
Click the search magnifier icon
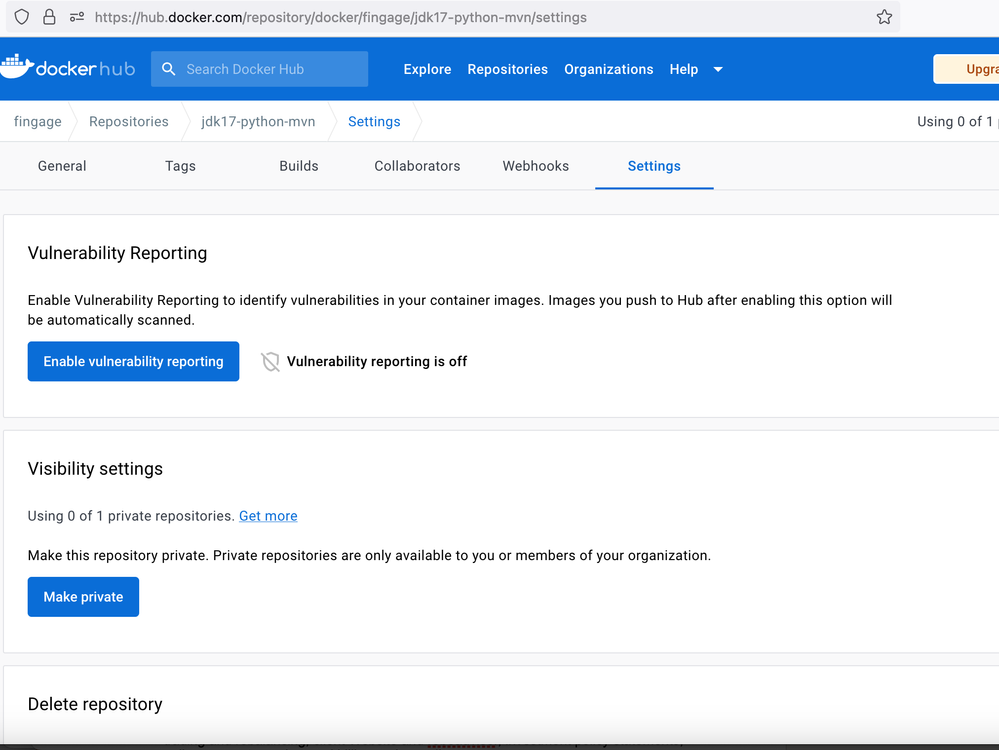[168, 69]
